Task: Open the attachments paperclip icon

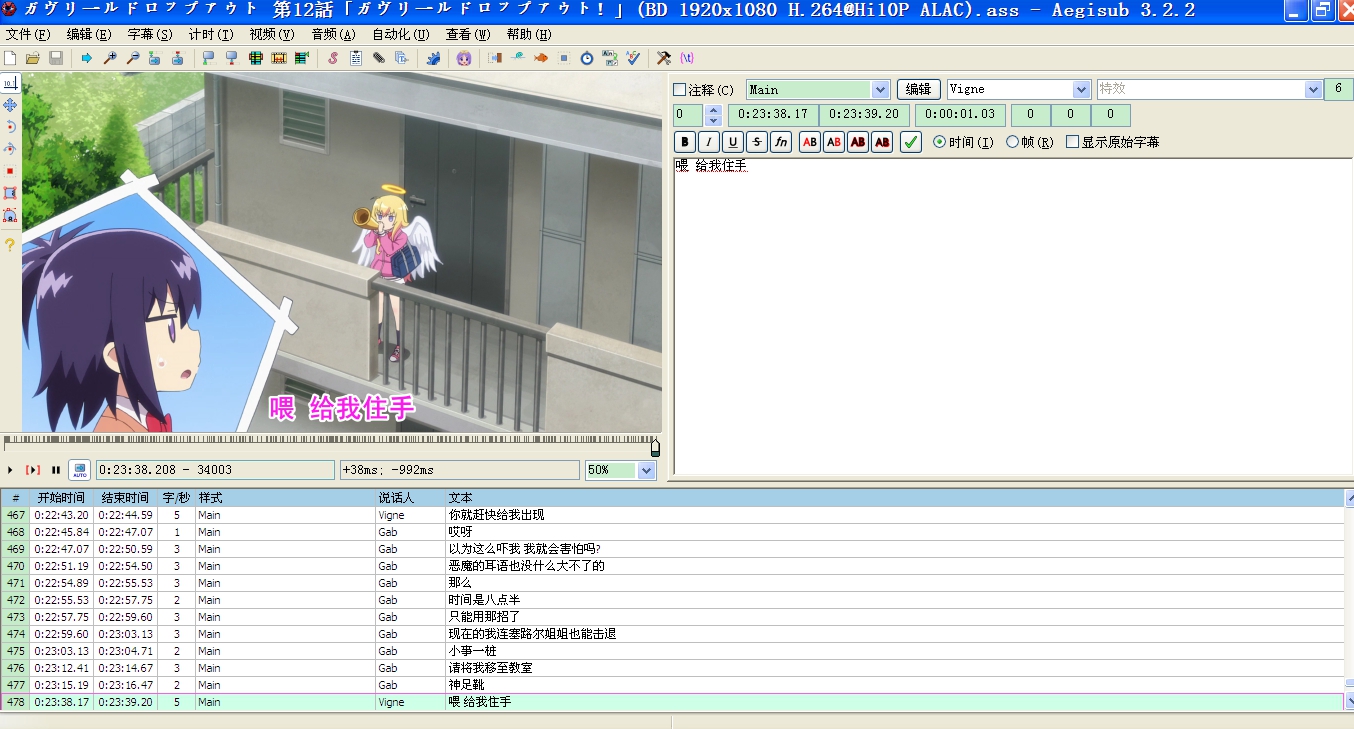Action: click(x=379, y=58)
